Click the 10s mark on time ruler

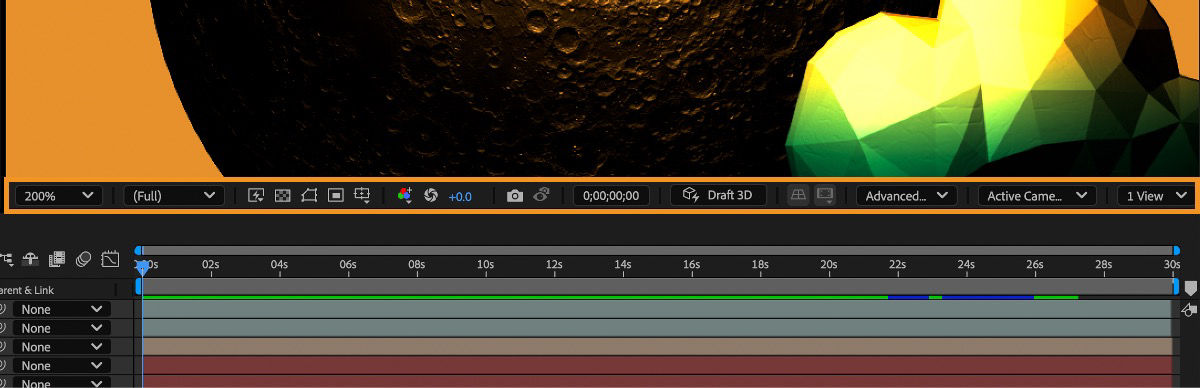tap(485, 264)
